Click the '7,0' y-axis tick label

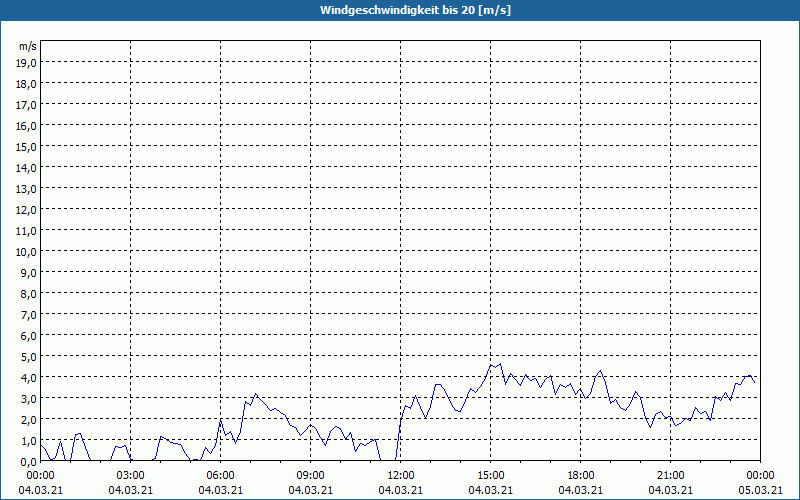point(28,315)
